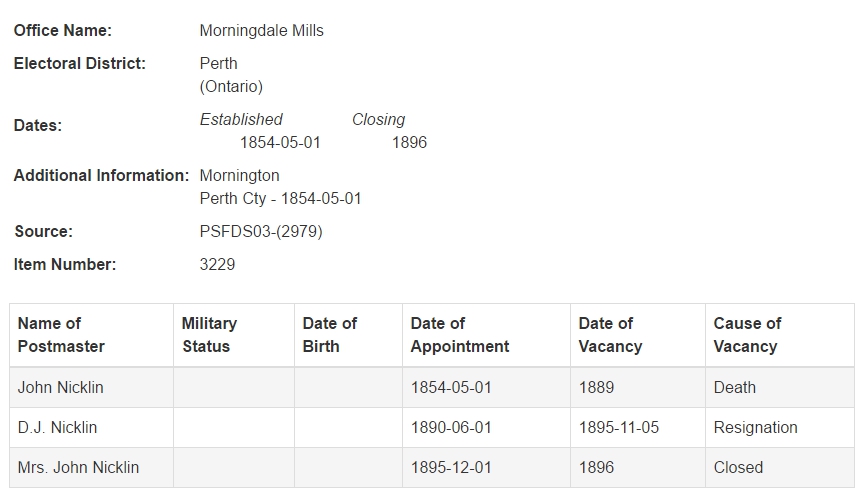Click the Military Status column header
The width and height of the screenshot is (857, 496).
[x=234, y=335]
